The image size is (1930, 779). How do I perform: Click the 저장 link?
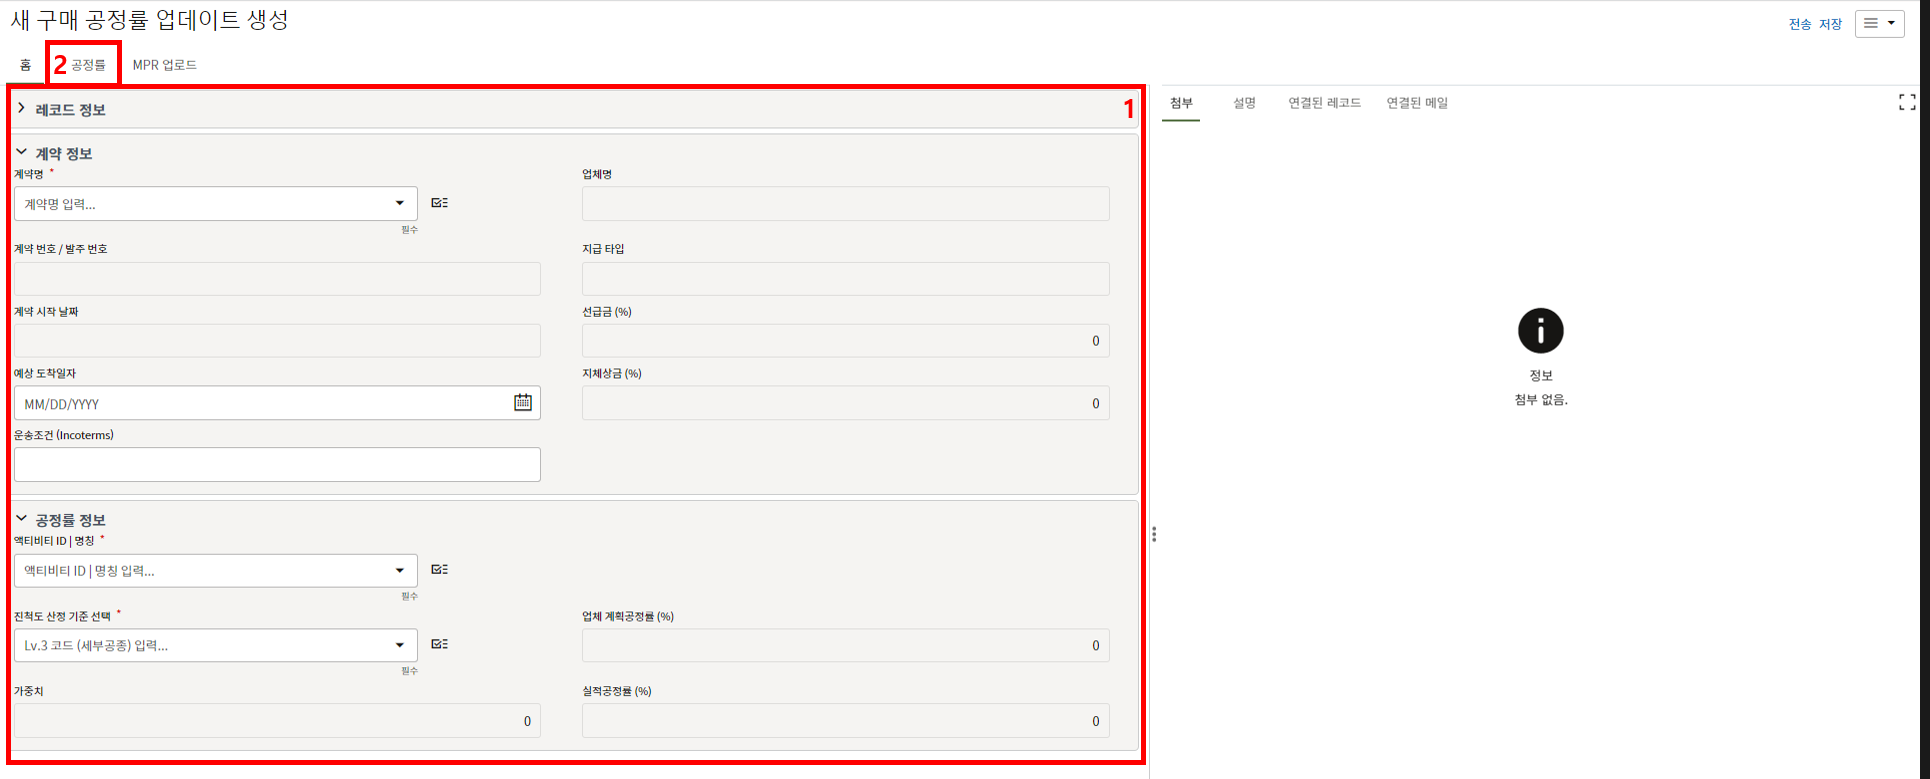click(x=1830, y=24)
